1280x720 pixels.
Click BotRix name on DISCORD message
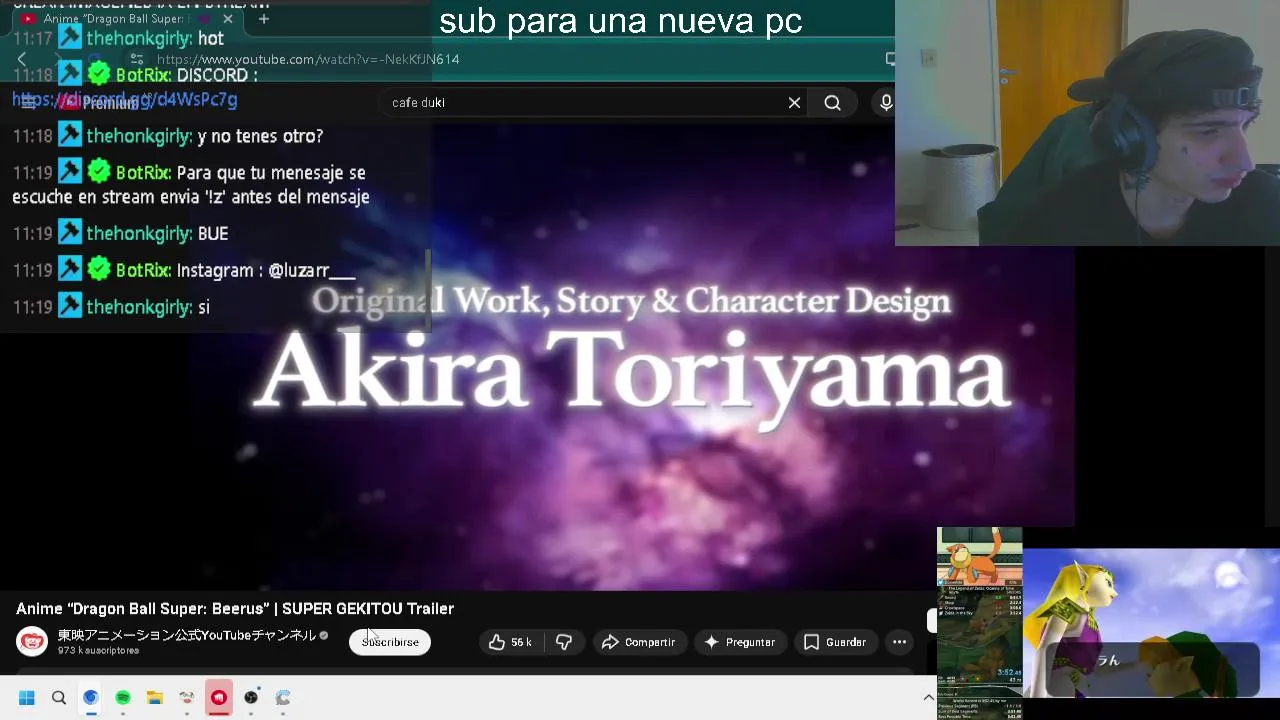point(143,75)
